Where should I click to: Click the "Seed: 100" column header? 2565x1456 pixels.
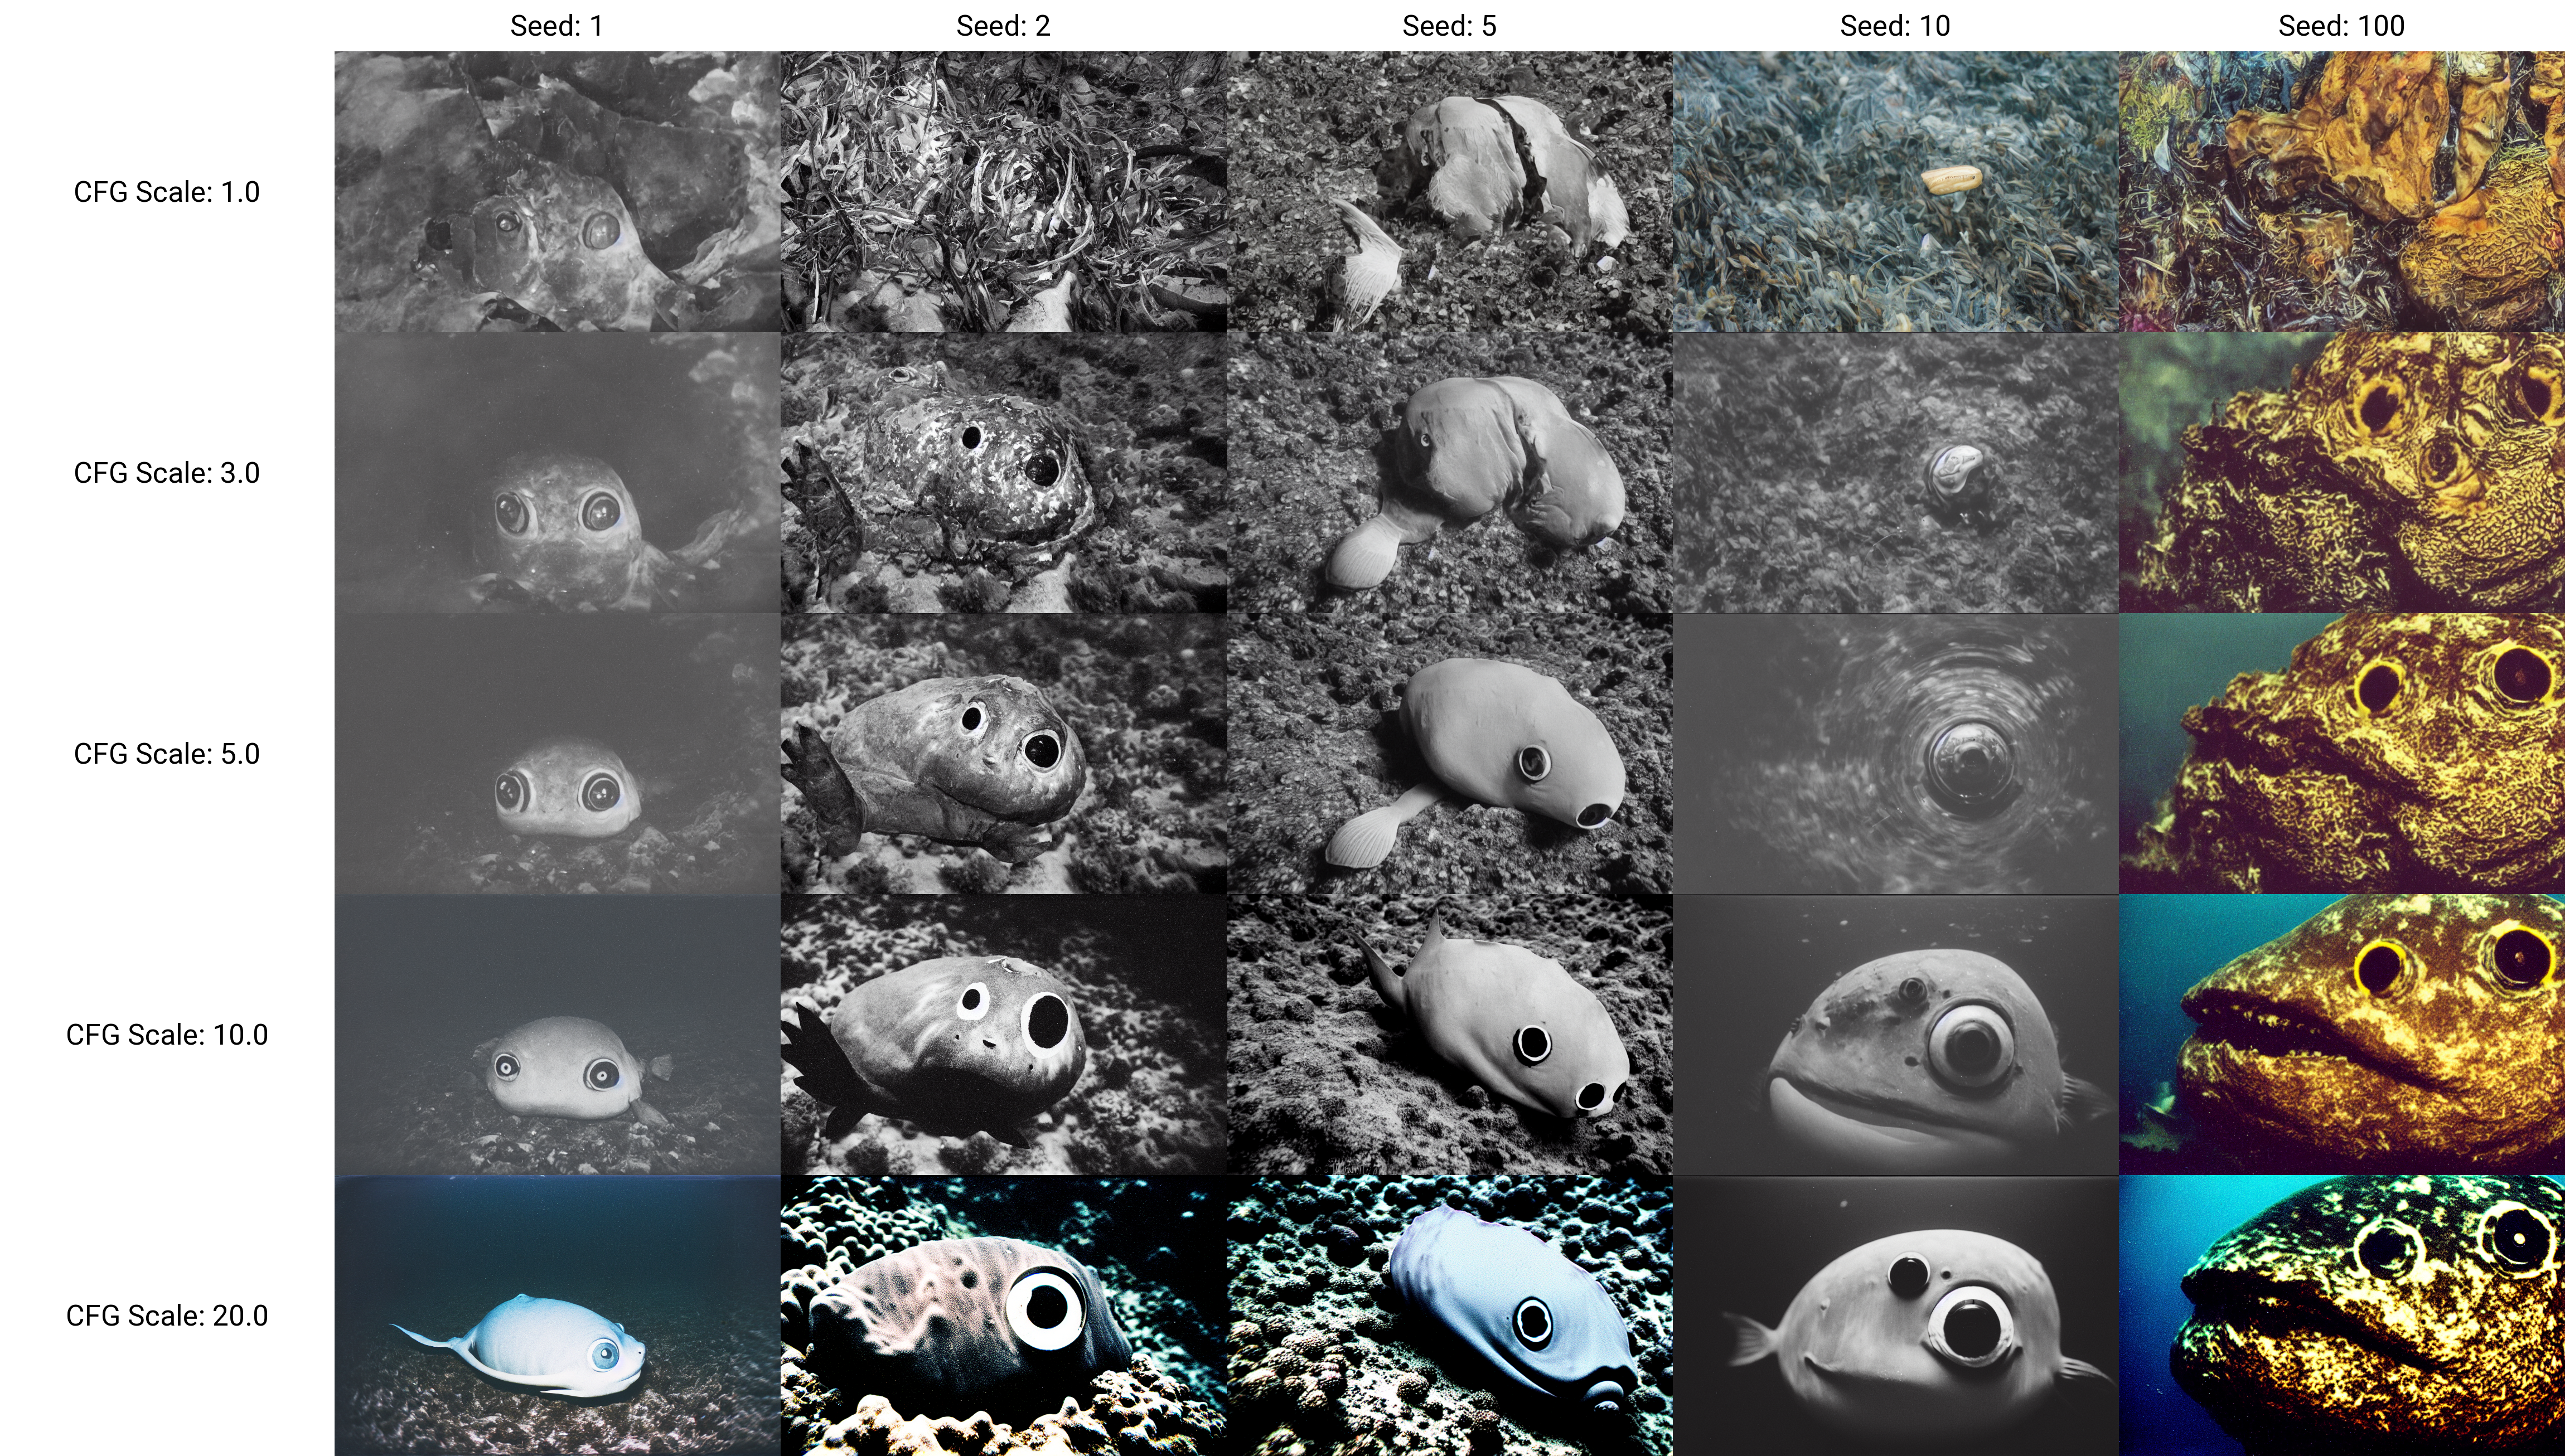point(2341,25)
